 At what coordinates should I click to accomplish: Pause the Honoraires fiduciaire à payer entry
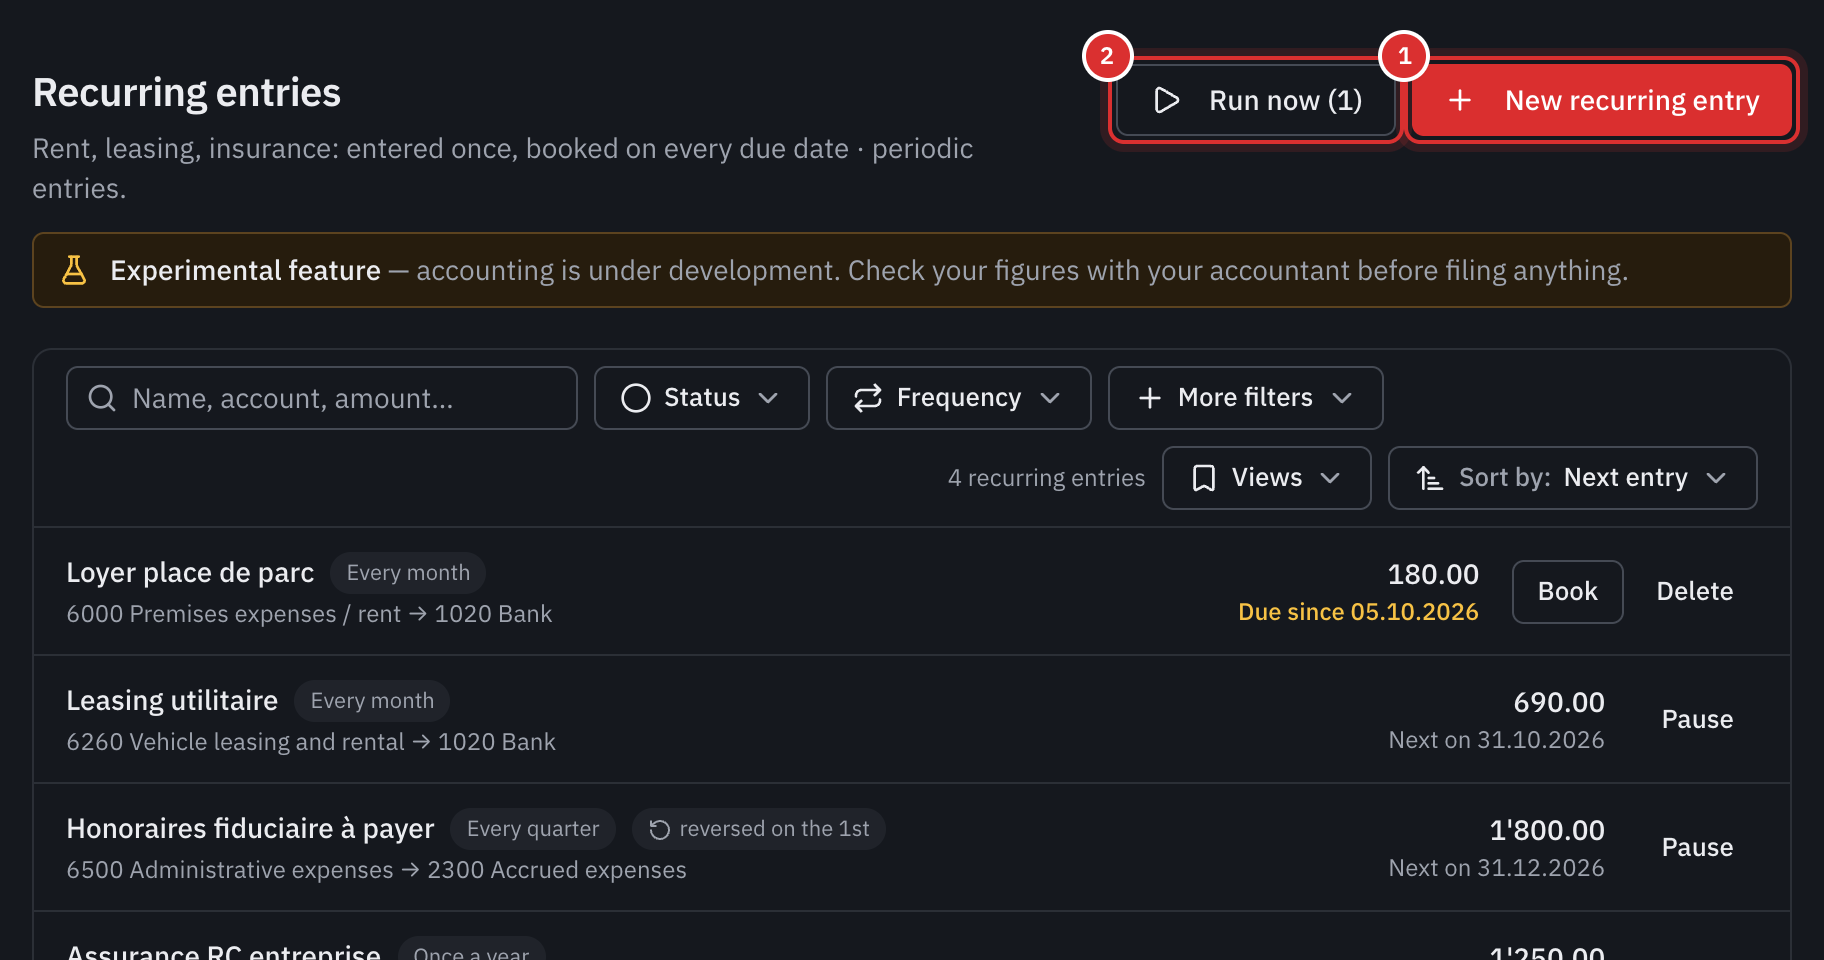1697,848
